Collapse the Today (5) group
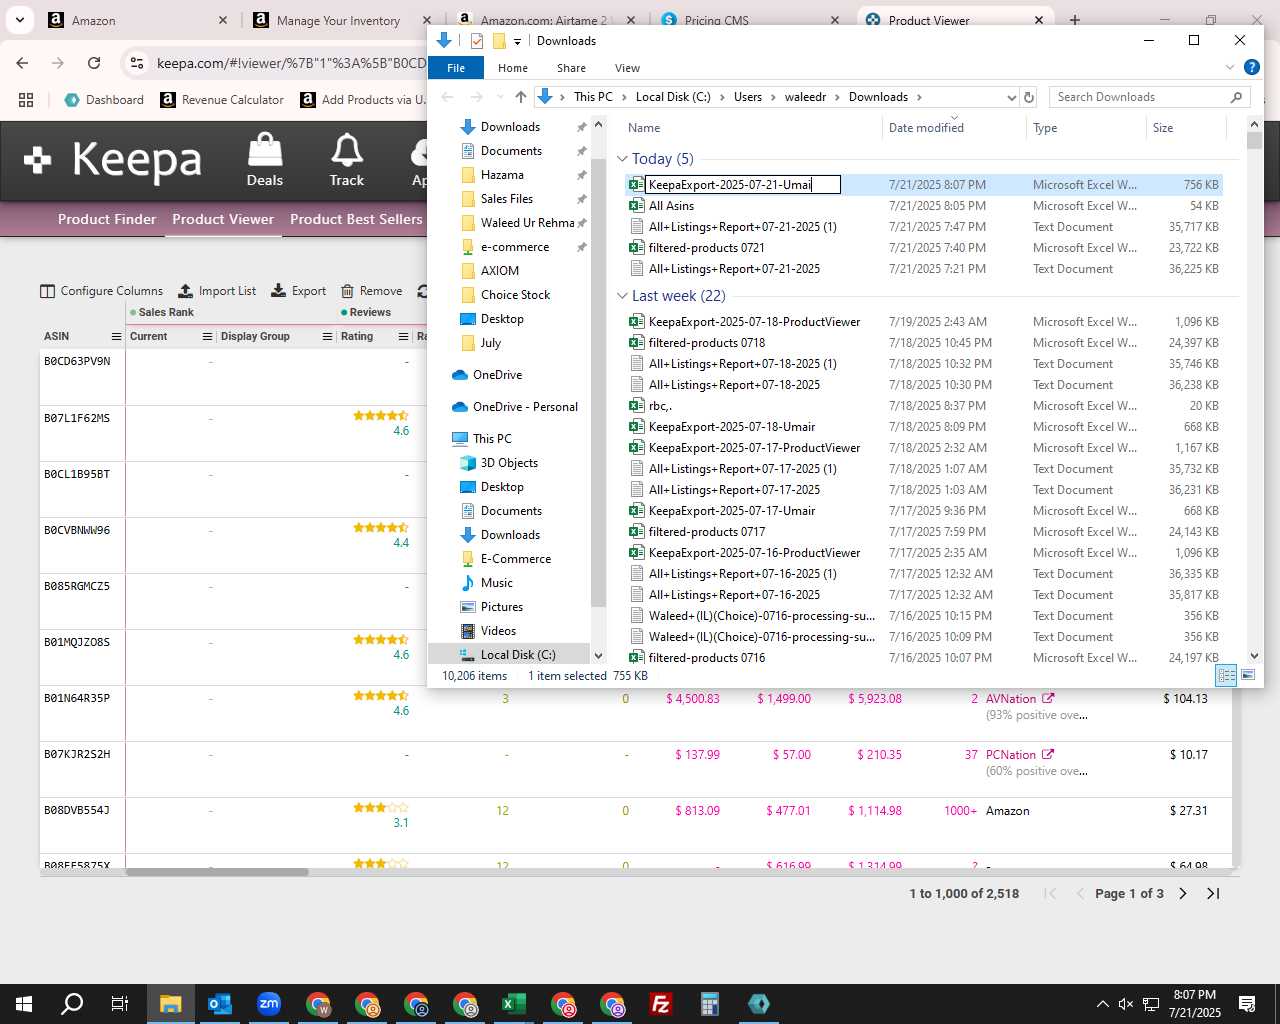The image size is (1280, 1024). [x=622, y=159]
